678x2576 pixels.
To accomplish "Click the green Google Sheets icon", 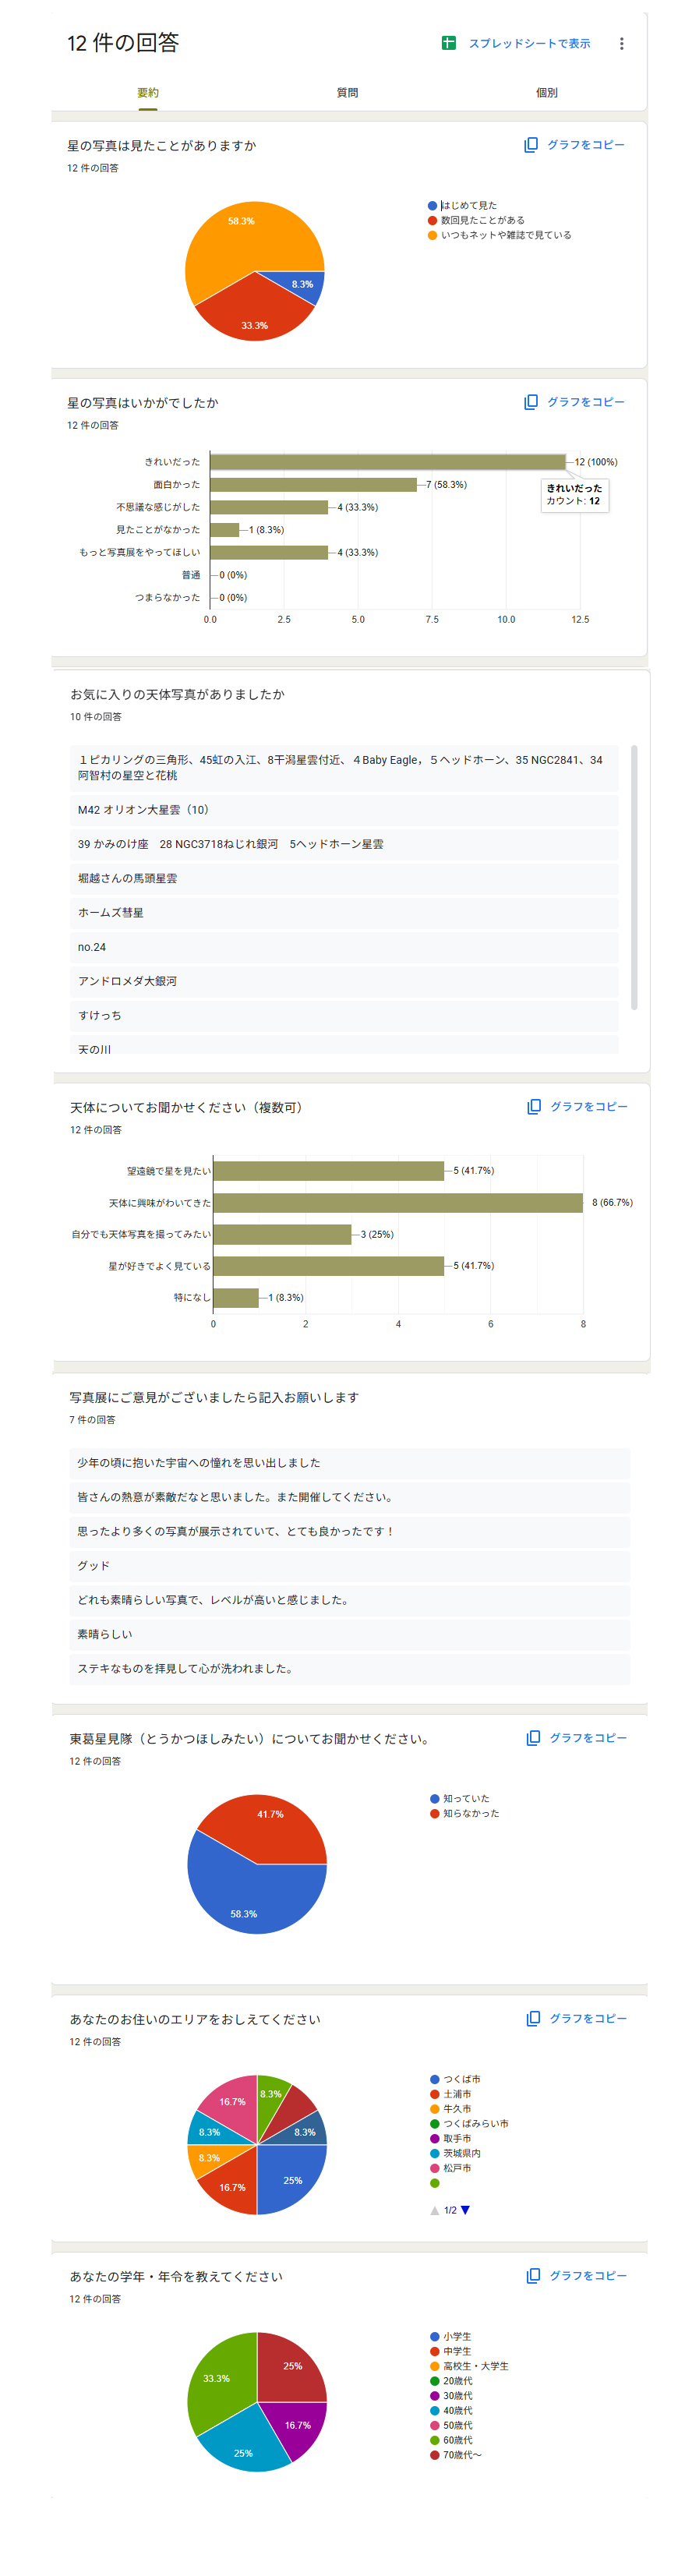I will [448, 43].
